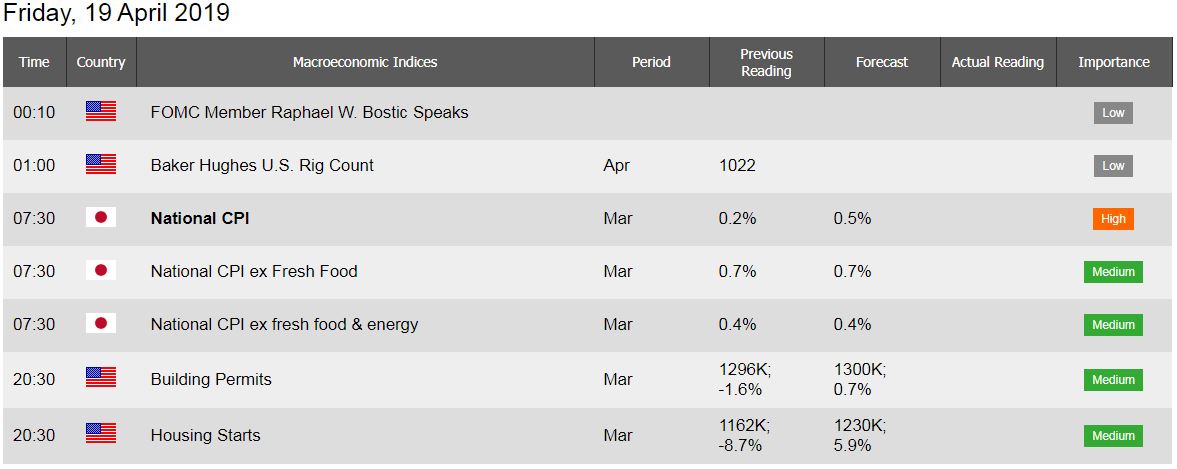The height and width of the screenshot is (469, 1177).
Task: Click Medium badge for Housing Starts
Action: (x=1113, y=435)
